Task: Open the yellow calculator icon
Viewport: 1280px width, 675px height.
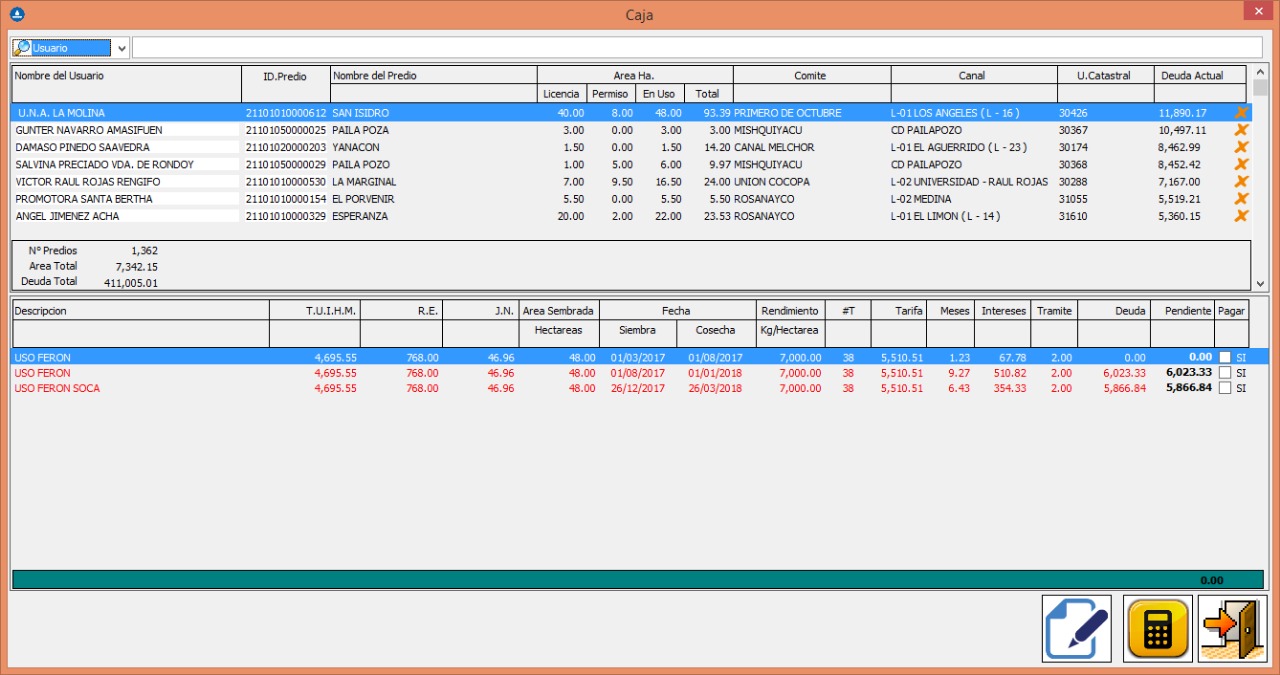Action: [1157, 629]
